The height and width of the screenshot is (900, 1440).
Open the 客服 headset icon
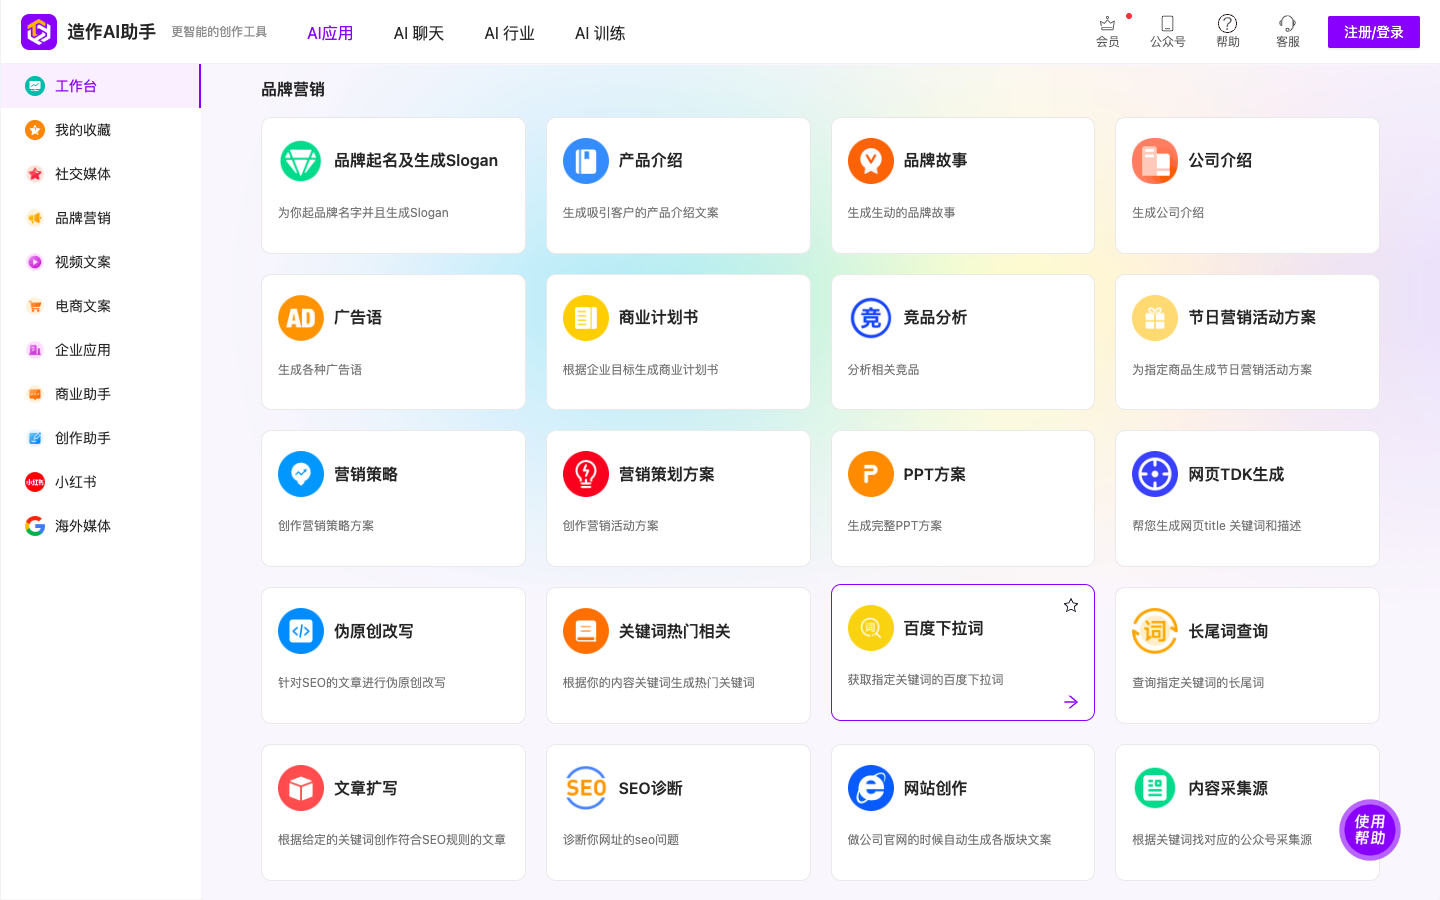click(x=1287, y=23)
